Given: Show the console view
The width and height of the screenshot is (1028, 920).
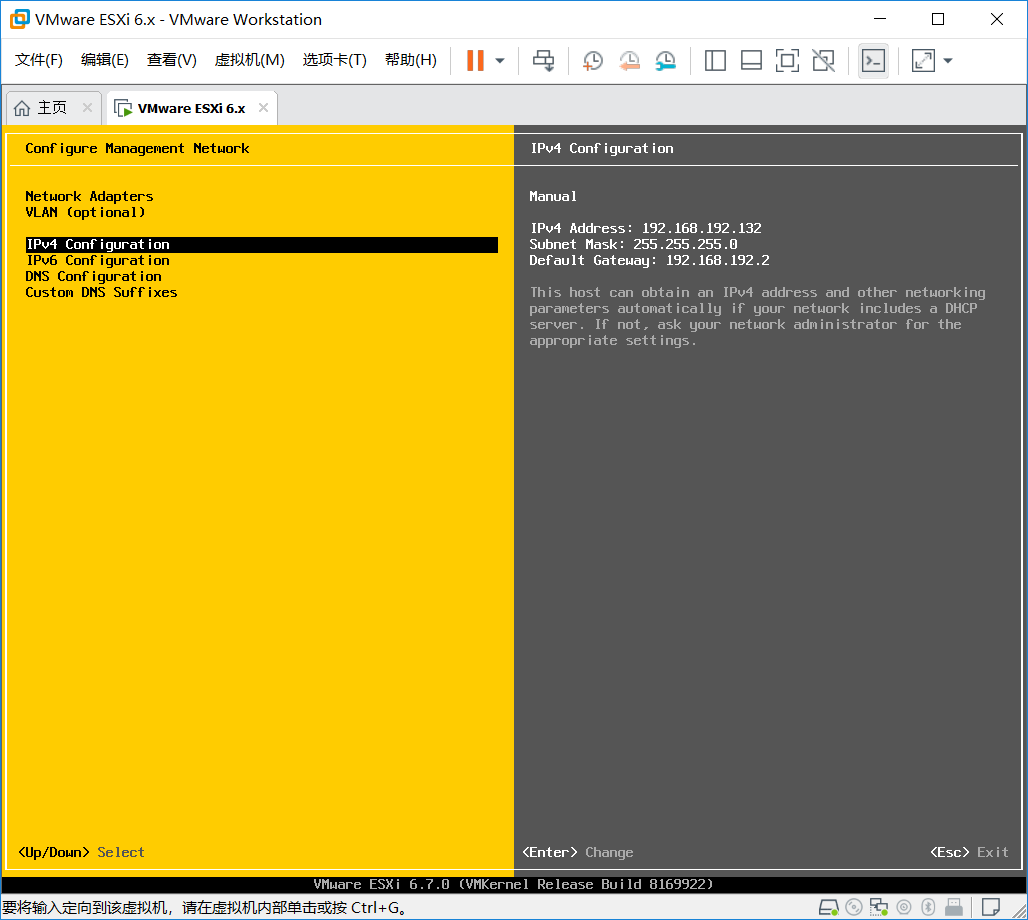Looking at the screenshot, I should pos(873,61).
